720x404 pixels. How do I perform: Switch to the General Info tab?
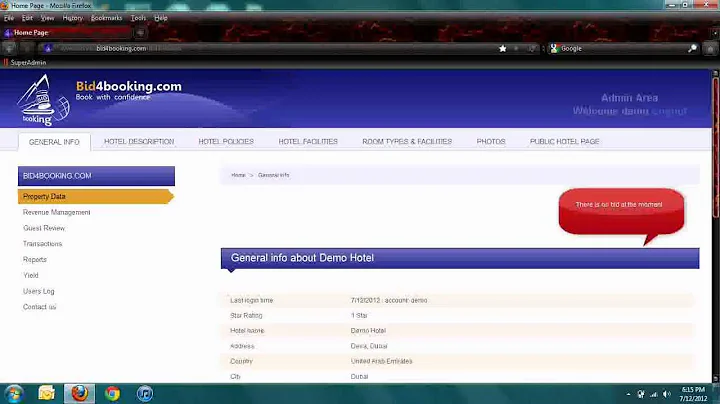coord(54,142)
